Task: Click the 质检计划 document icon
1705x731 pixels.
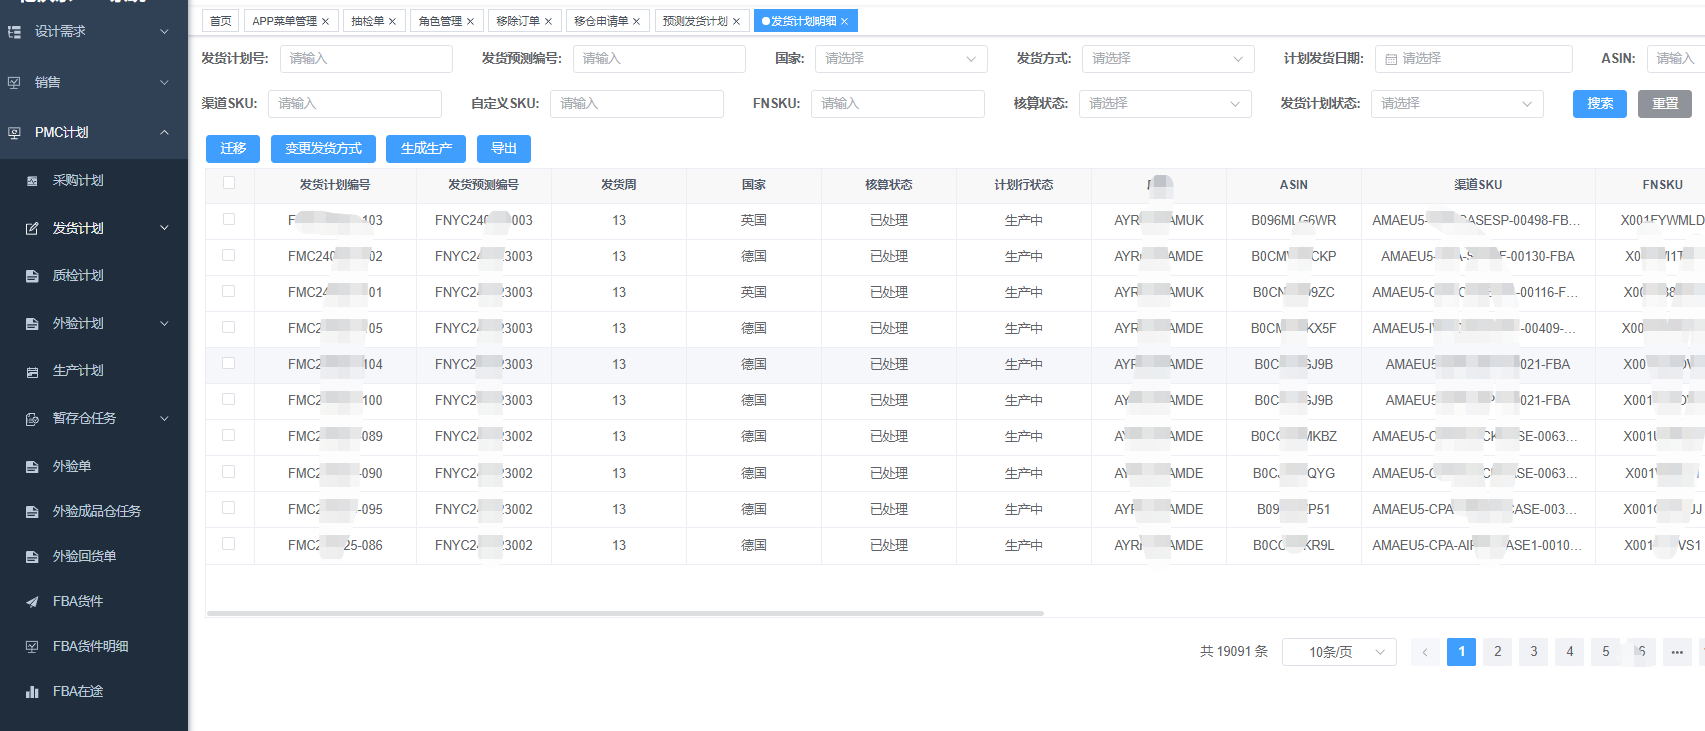Action: coord(32,276)
